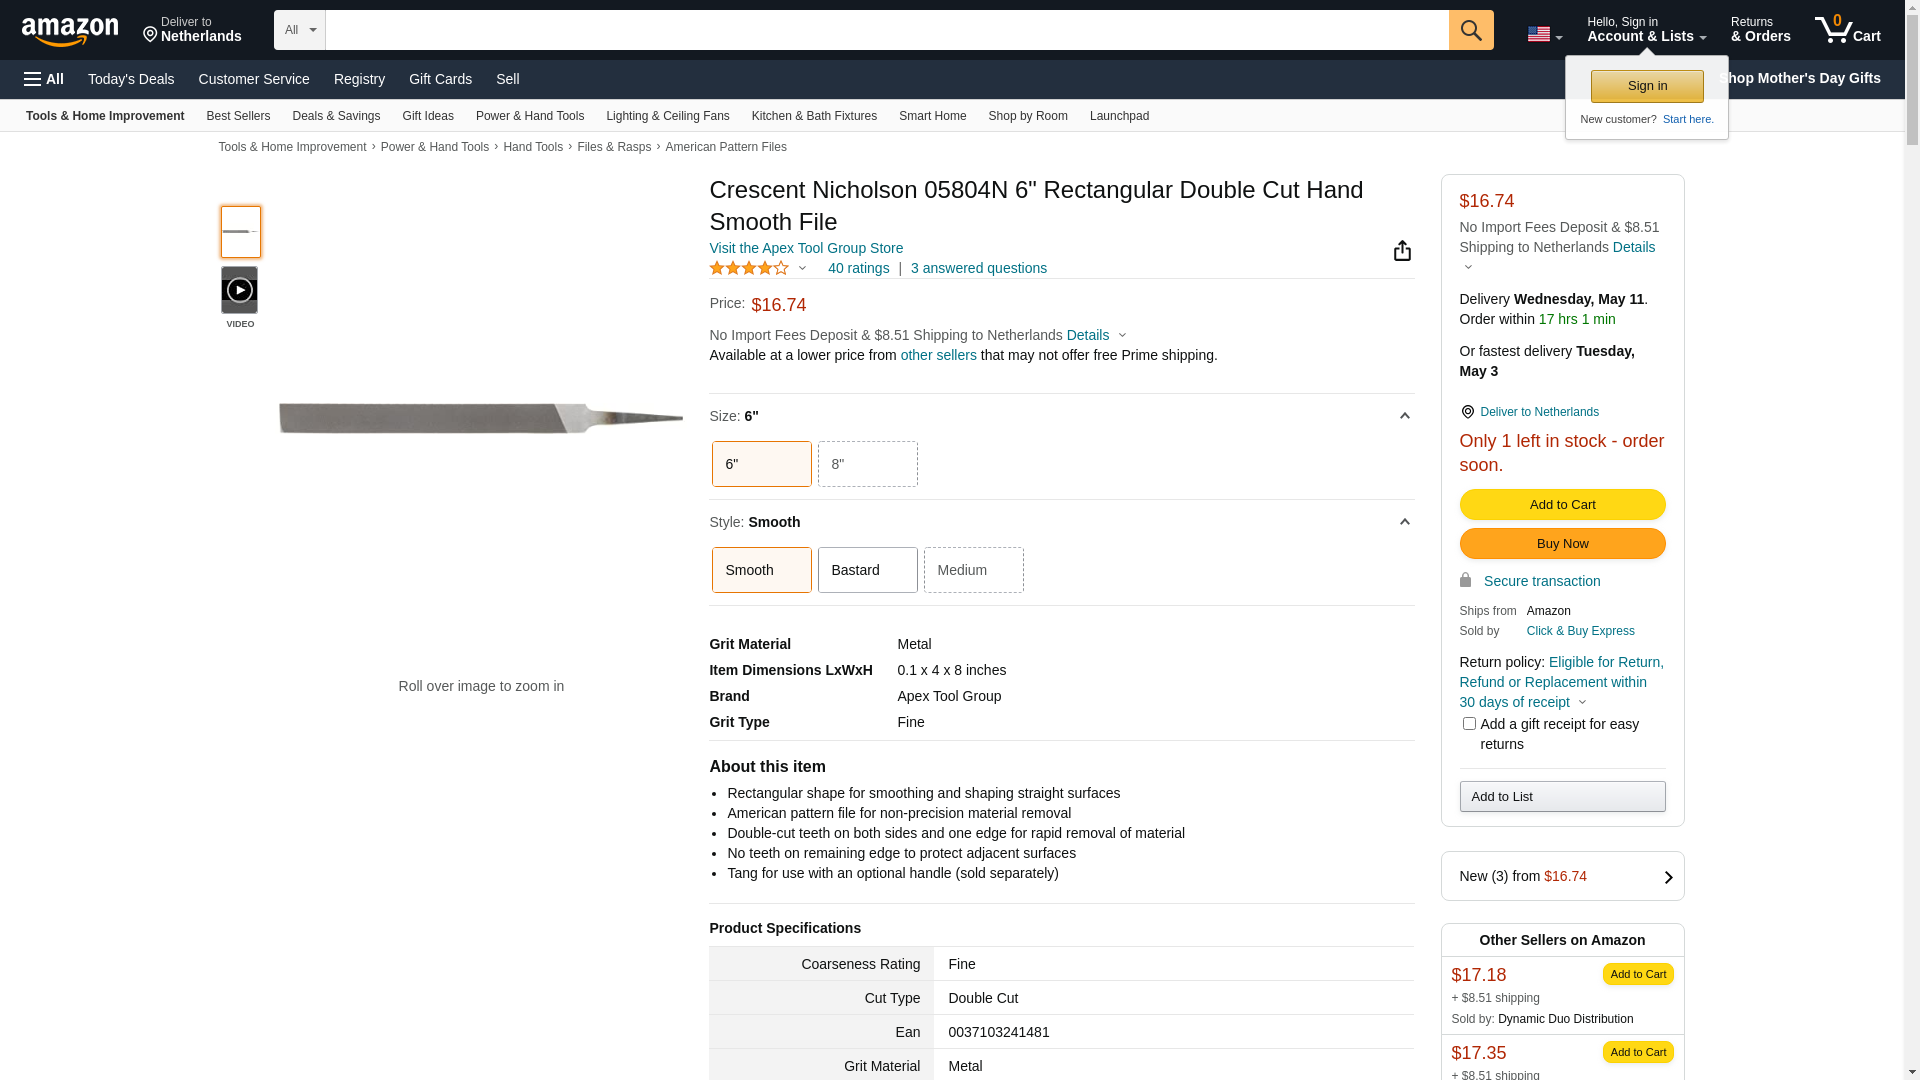
Task: Select the Bastard style option
Action: point(867,570)
